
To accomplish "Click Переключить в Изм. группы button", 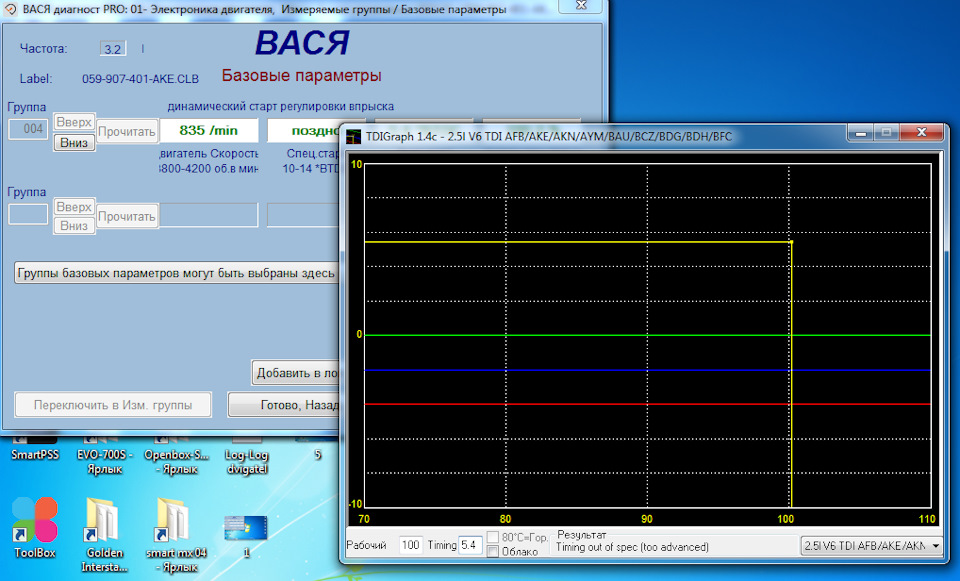I will tap(113, 405).
